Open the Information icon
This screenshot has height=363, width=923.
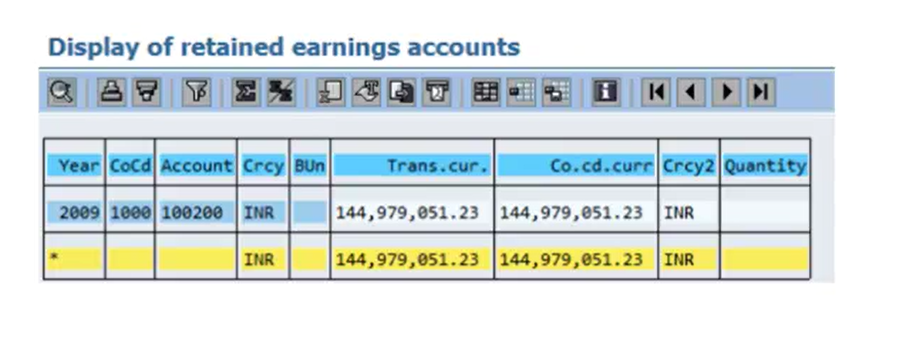tap(606, 92)
